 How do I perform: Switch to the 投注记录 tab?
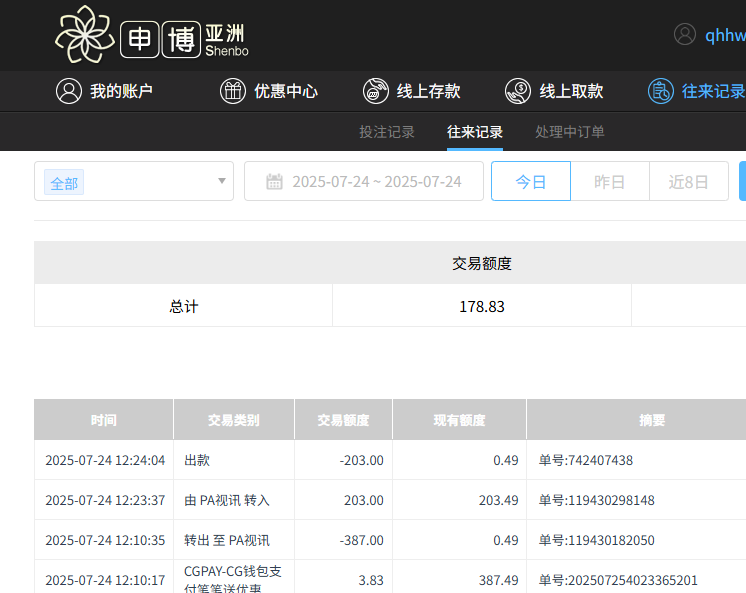(x=387, y=132)
